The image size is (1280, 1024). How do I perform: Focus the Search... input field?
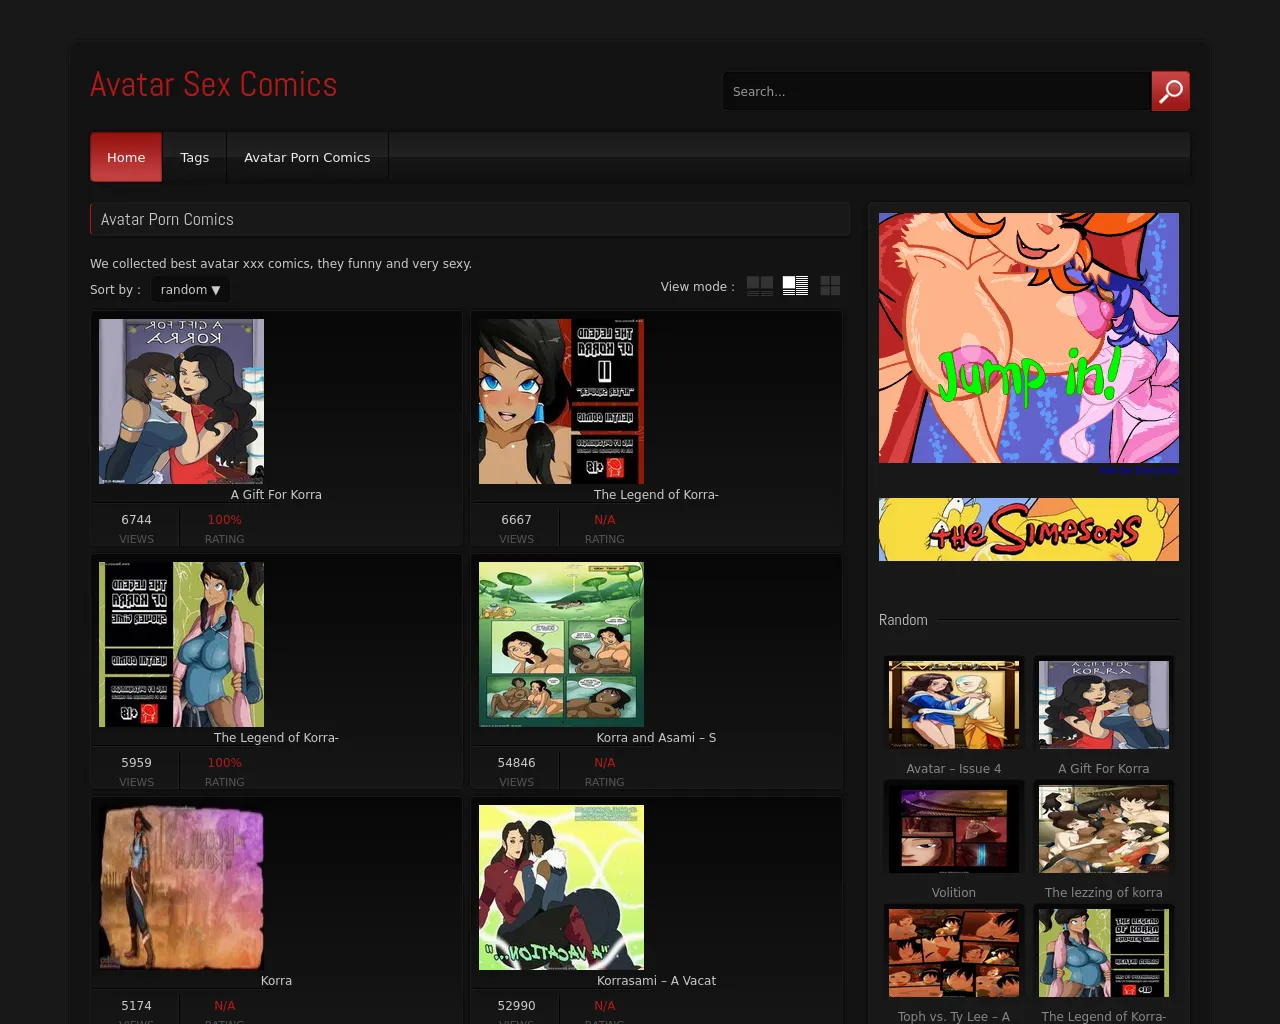(937, 91)
